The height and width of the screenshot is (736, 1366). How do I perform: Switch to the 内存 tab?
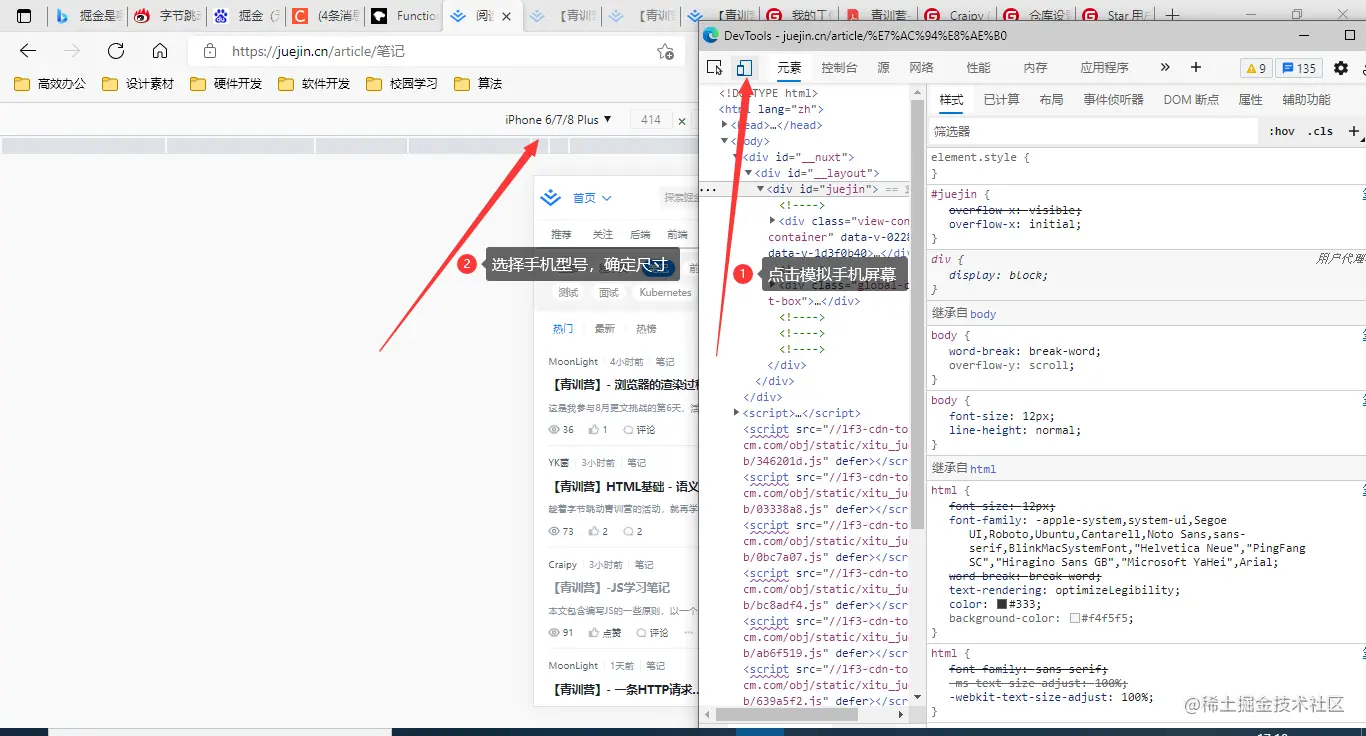pyautogui.click(x=1035, y=68)
